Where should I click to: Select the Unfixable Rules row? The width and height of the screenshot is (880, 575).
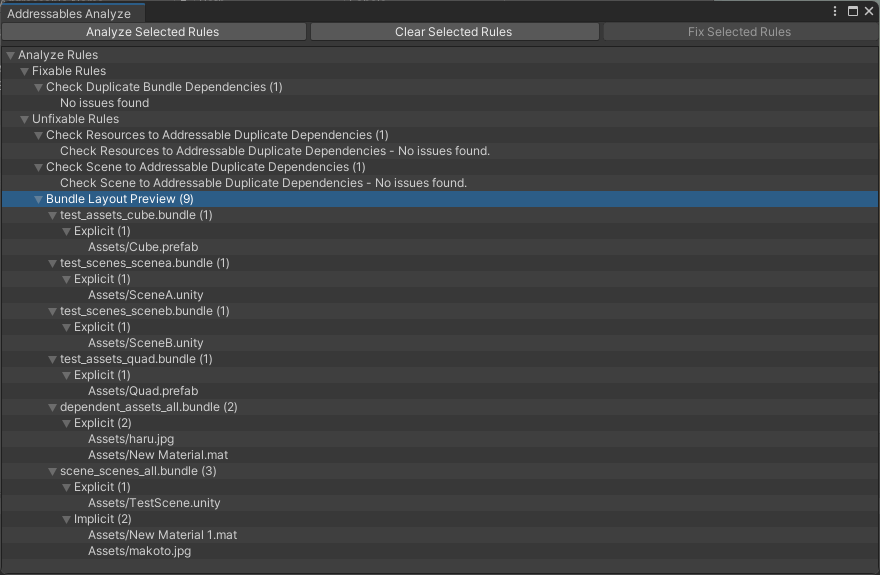[x=440, y=119]
